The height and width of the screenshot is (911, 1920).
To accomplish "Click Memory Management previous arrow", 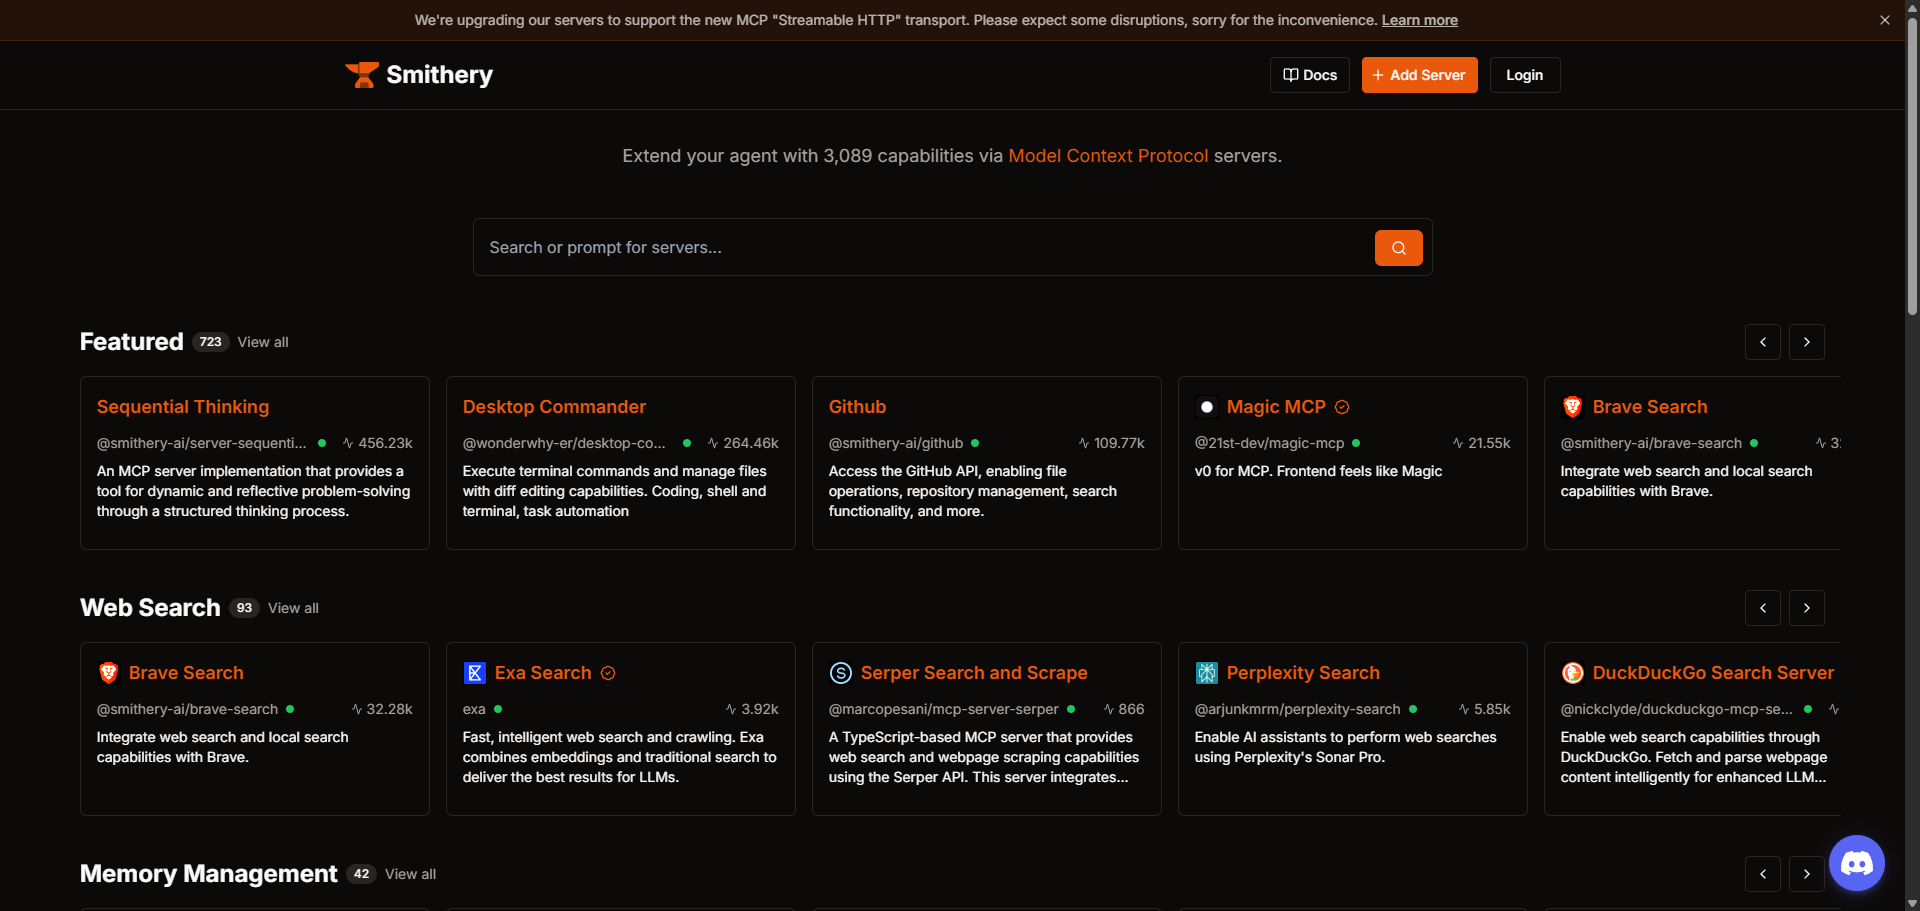I will (1762, 874).
